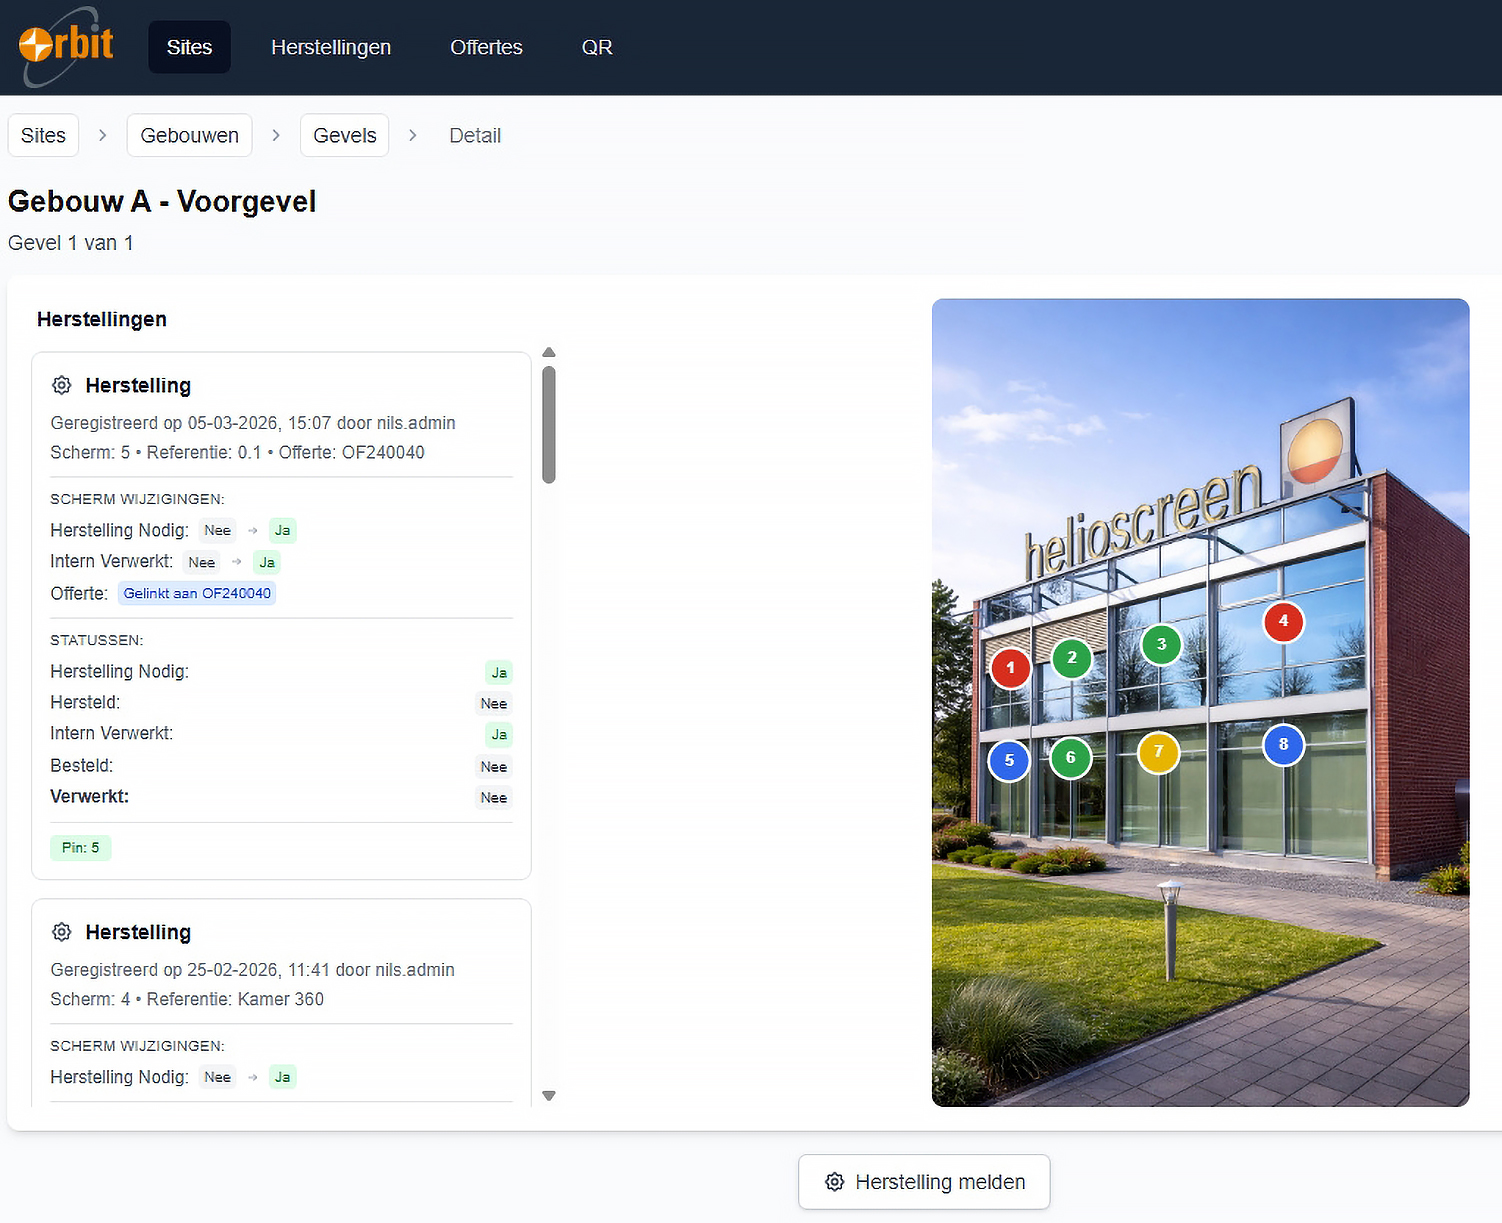Select pin 1 on the building facade

click(x=1010, y=668)
